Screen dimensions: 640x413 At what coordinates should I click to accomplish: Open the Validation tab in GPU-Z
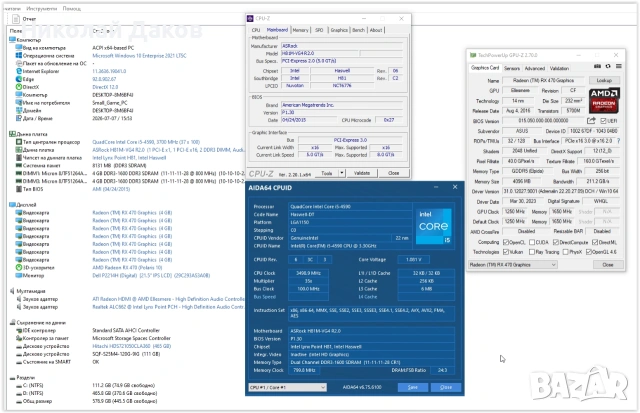(559, 68)
